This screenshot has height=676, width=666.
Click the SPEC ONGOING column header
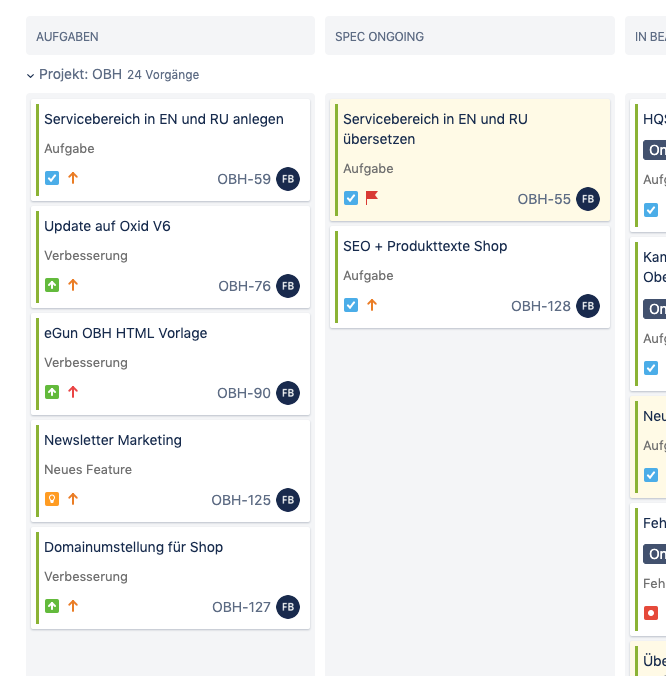tap(380, 37)
